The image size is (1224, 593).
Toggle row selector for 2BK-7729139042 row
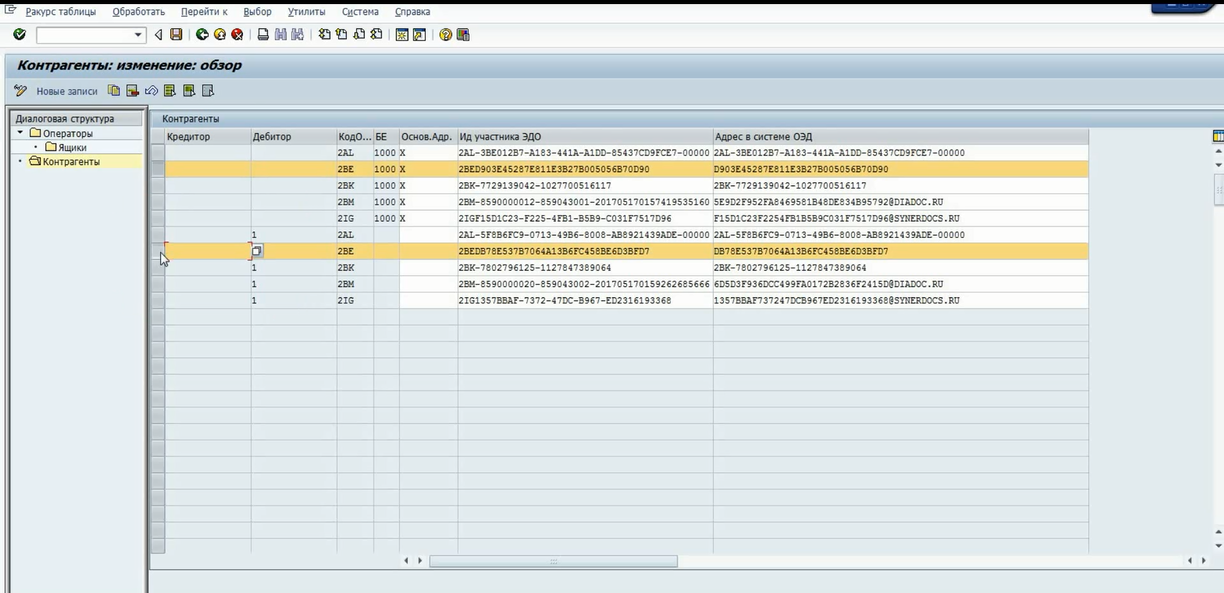[158, 186]
